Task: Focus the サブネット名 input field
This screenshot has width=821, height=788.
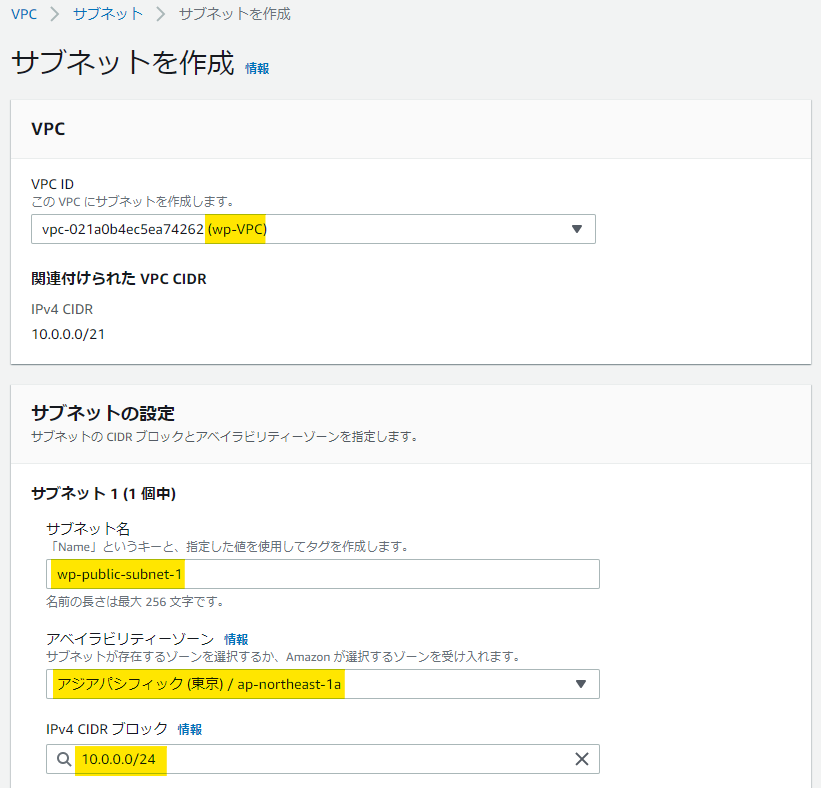Action: [x=323, y=574]
